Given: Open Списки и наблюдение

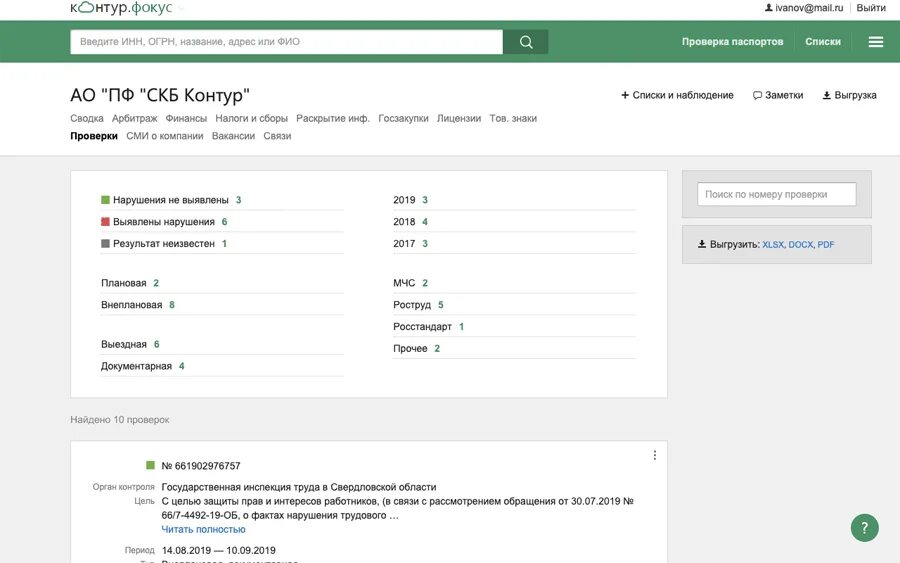Looking at the screenshot, I should click(677, 95).
